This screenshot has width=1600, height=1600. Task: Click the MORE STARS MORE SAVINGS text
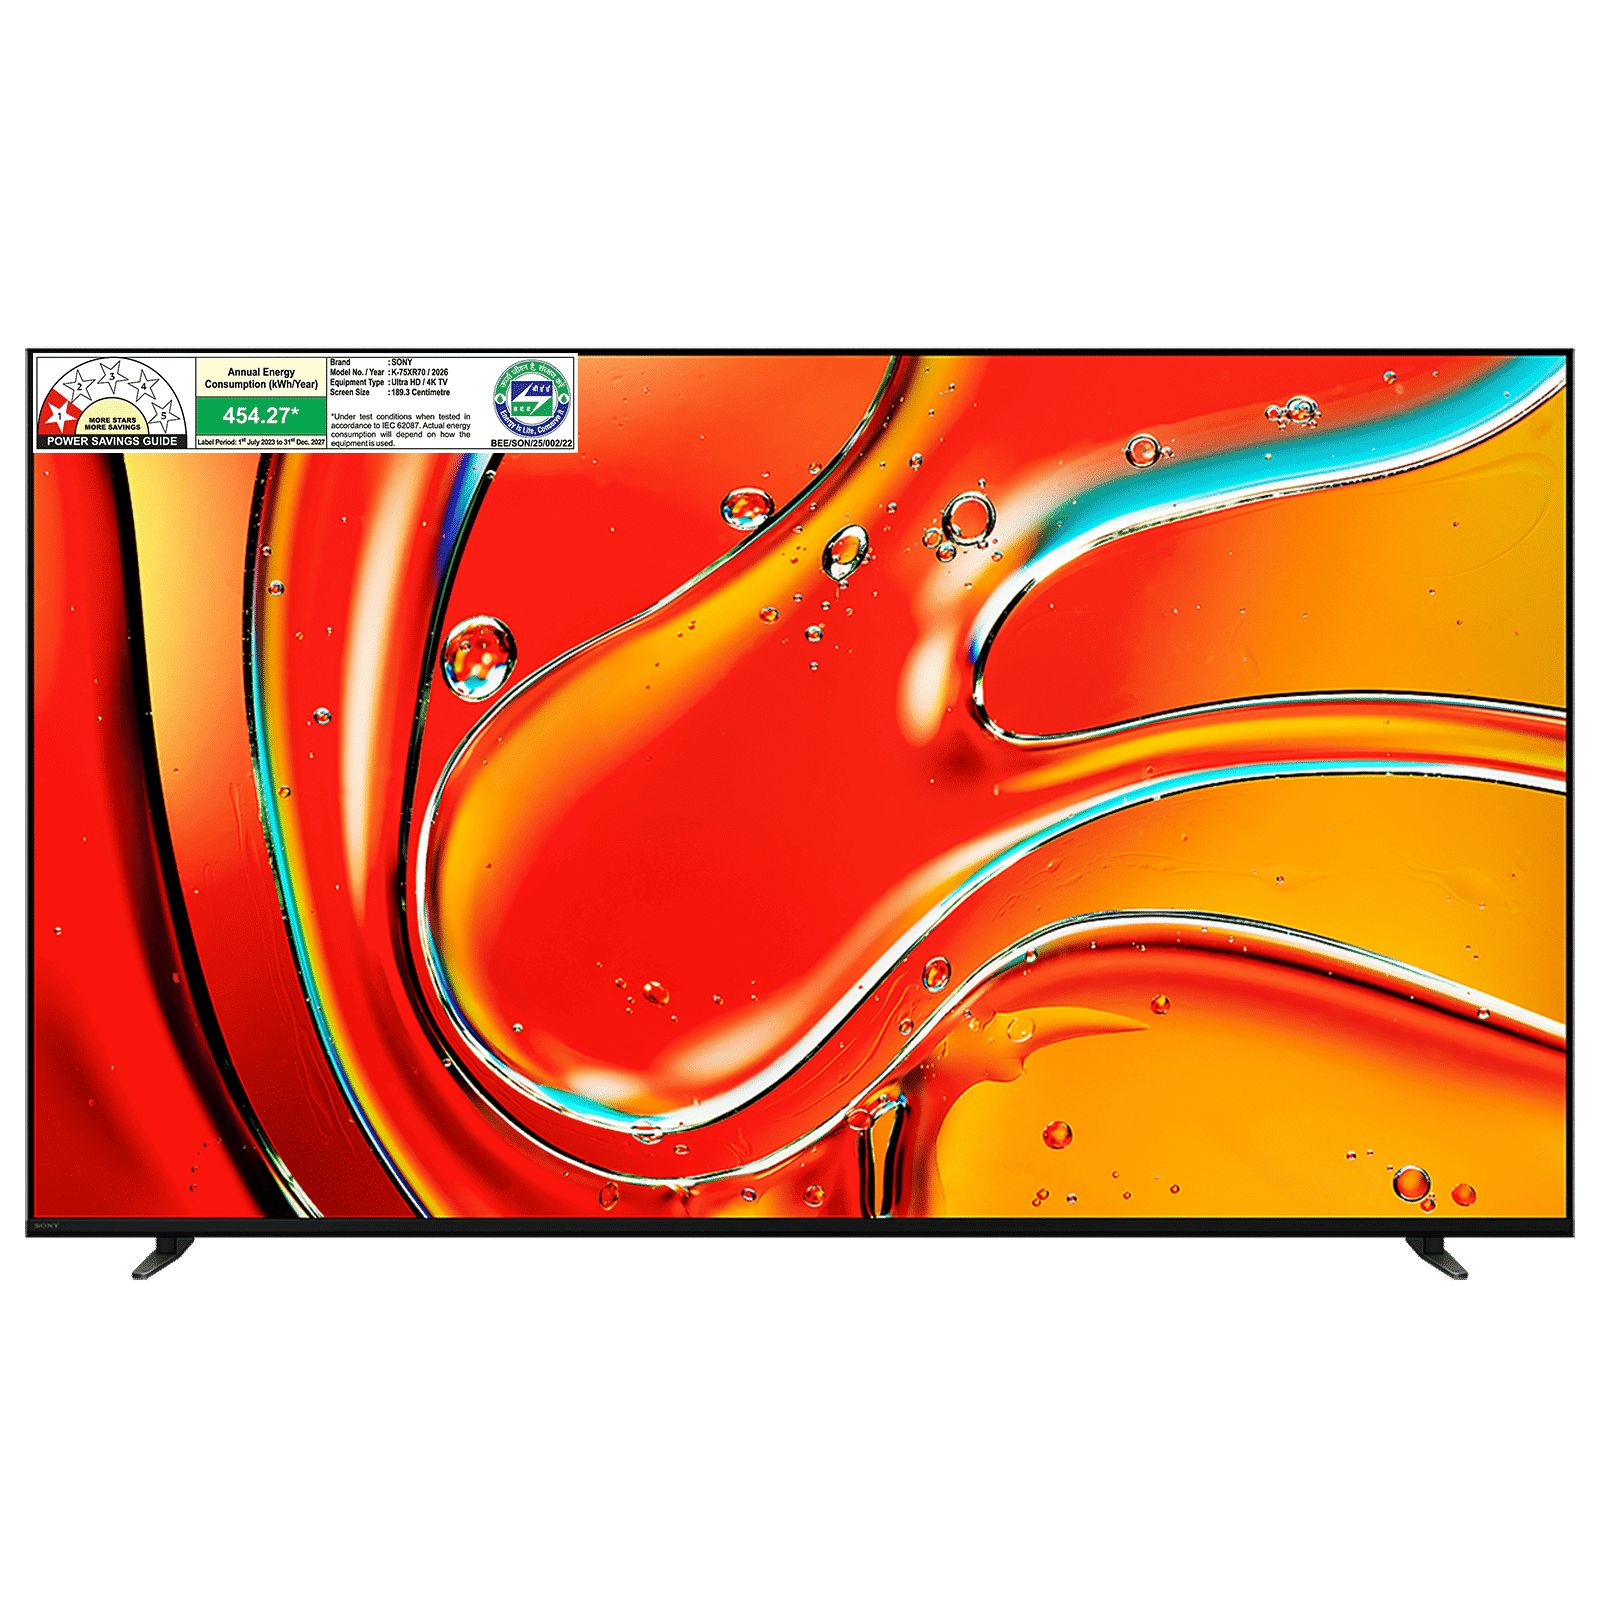[112, 423]
